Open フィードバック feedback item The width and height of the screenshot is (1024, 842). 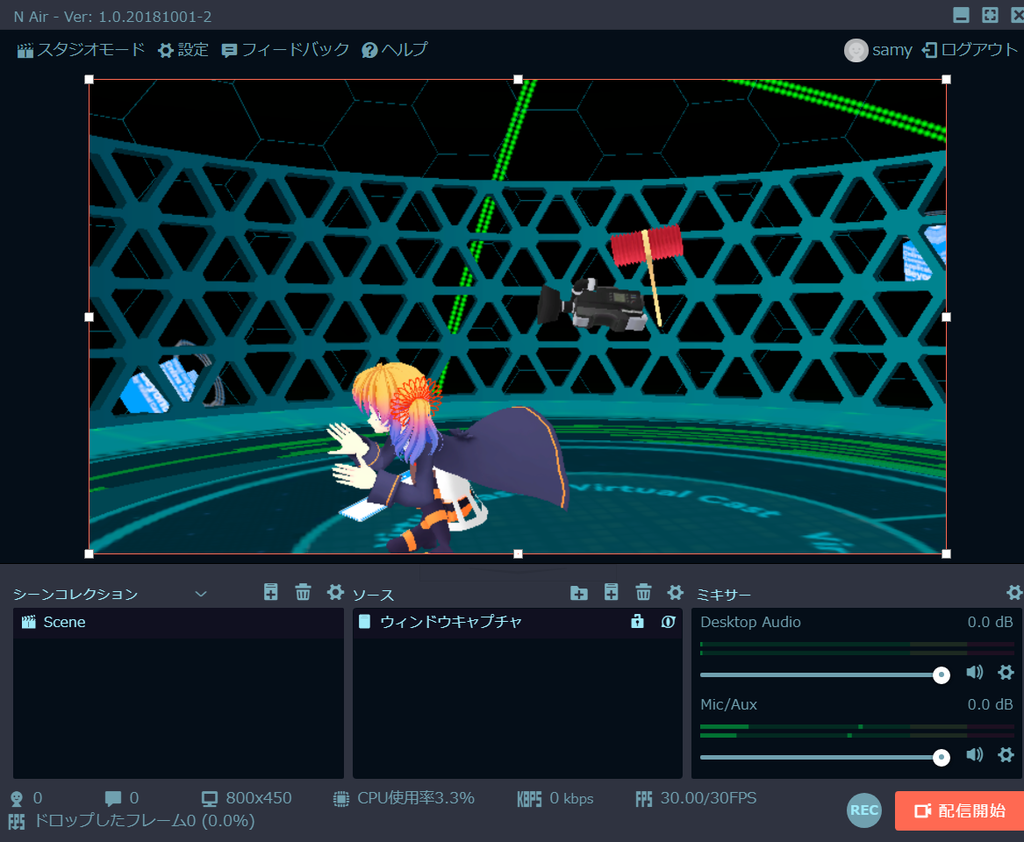pos(285,50)
